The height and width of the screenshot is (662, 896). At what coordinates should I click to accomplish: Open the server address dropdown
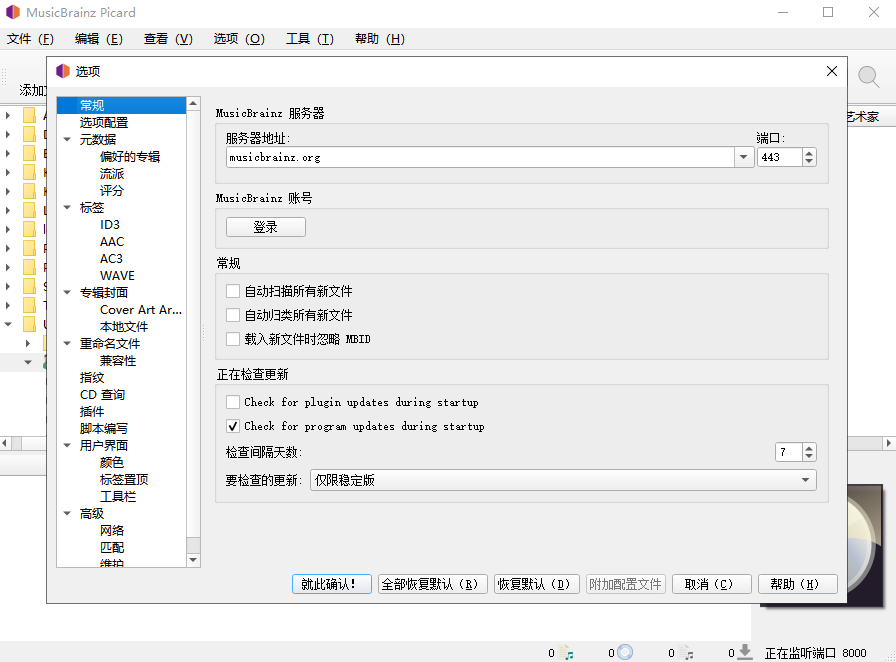[x=743, y=157]
